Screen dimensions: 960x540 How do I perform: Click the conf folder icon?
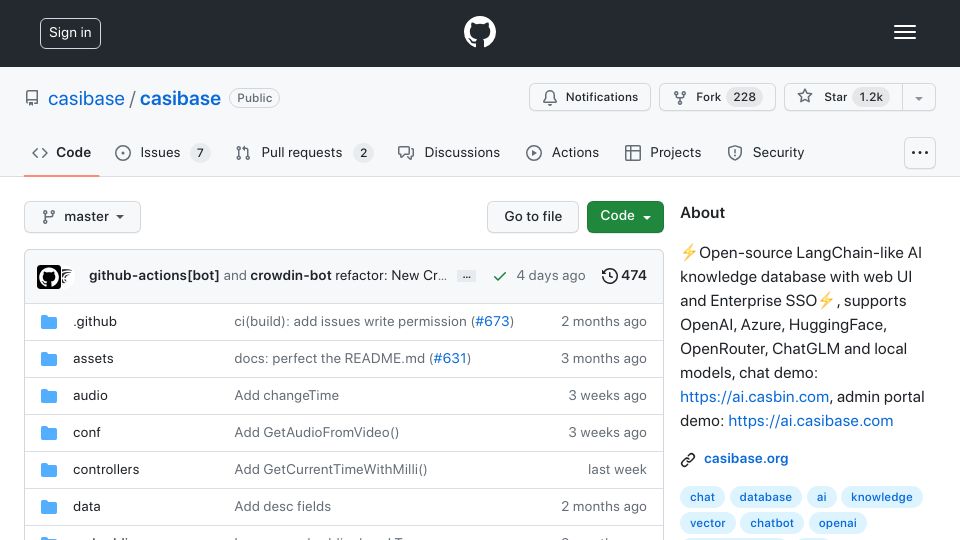click(49, 433)
